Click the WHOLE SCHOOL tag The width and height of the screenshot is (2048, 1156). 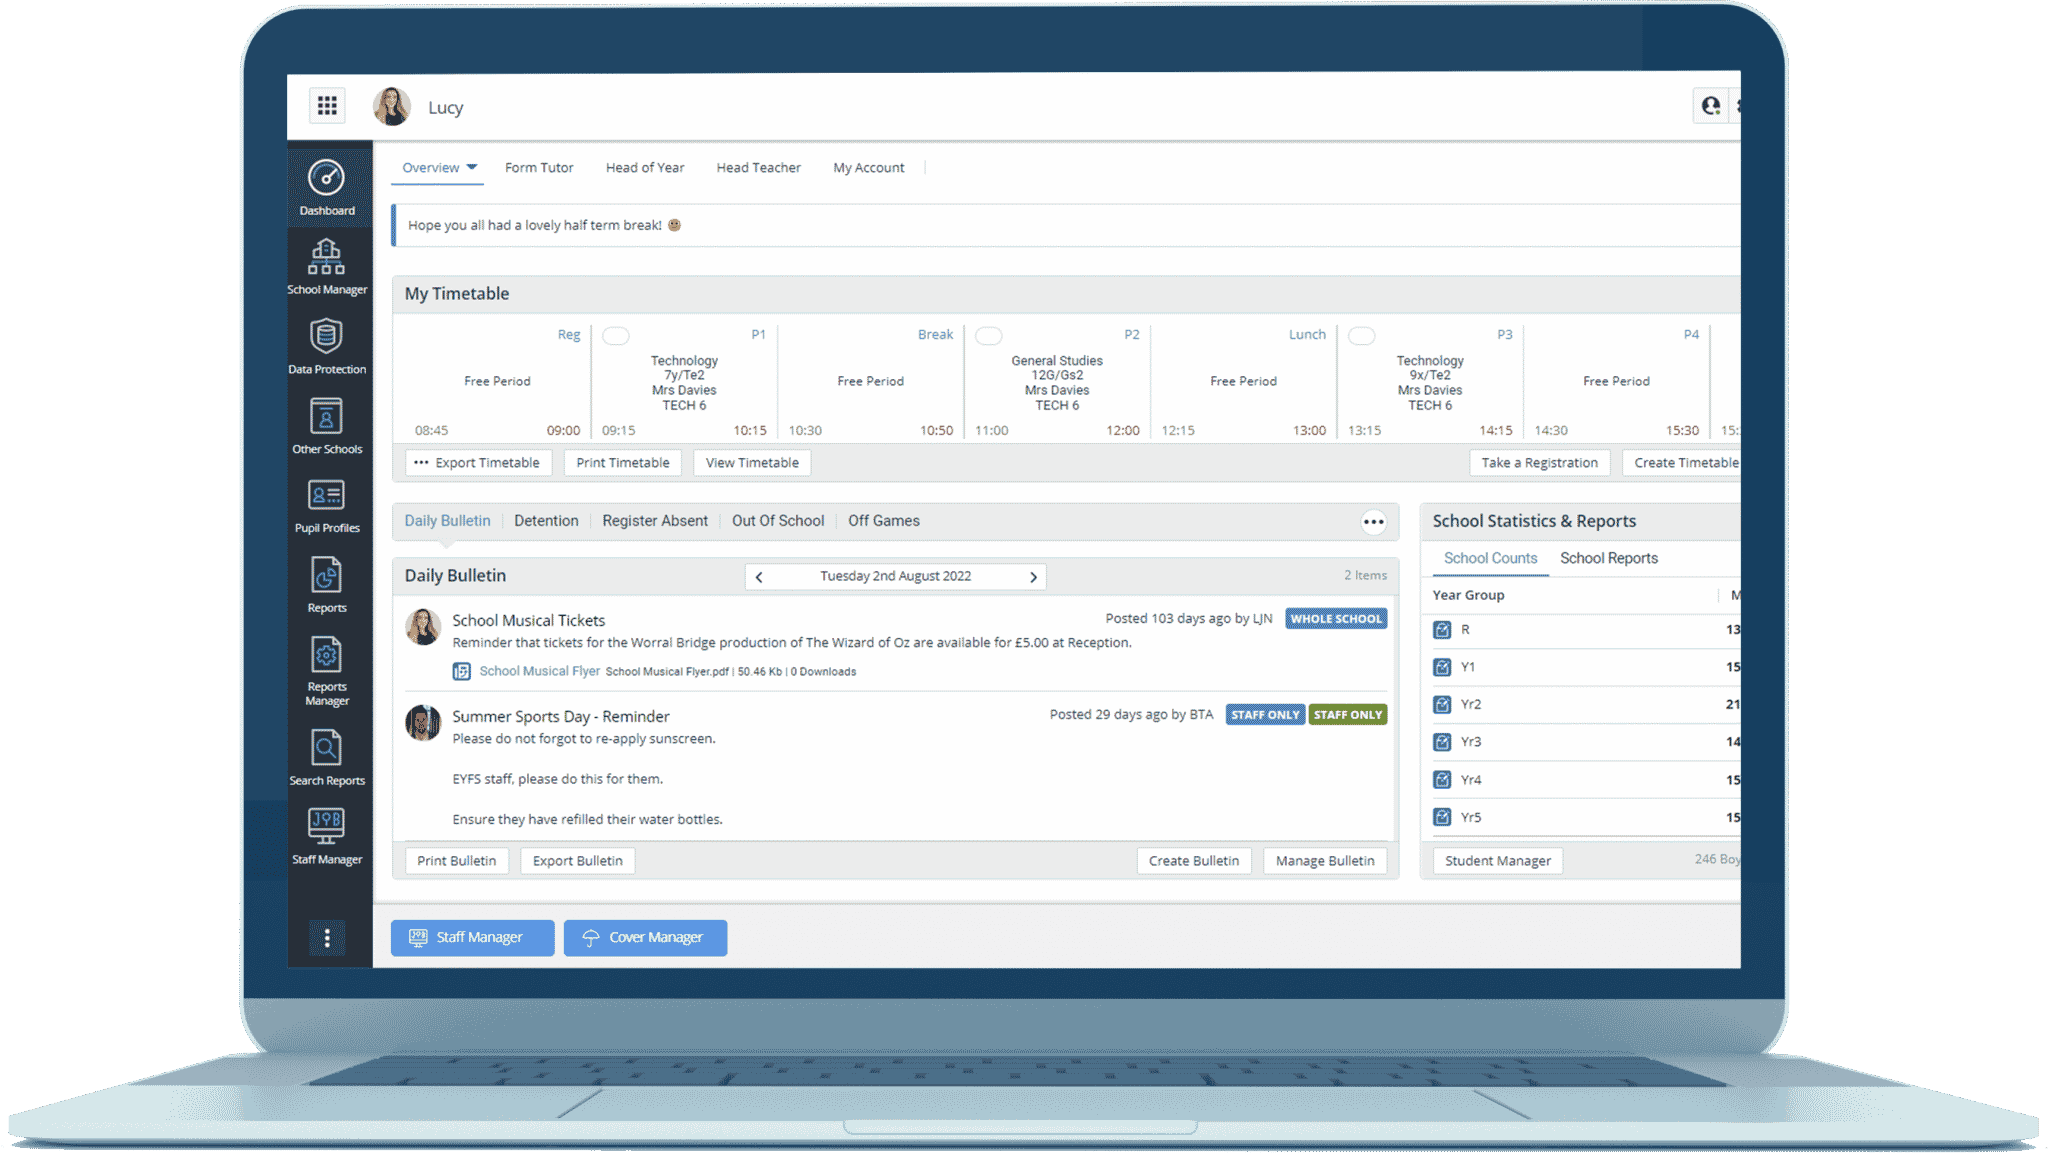click(x=1336, y=619)
